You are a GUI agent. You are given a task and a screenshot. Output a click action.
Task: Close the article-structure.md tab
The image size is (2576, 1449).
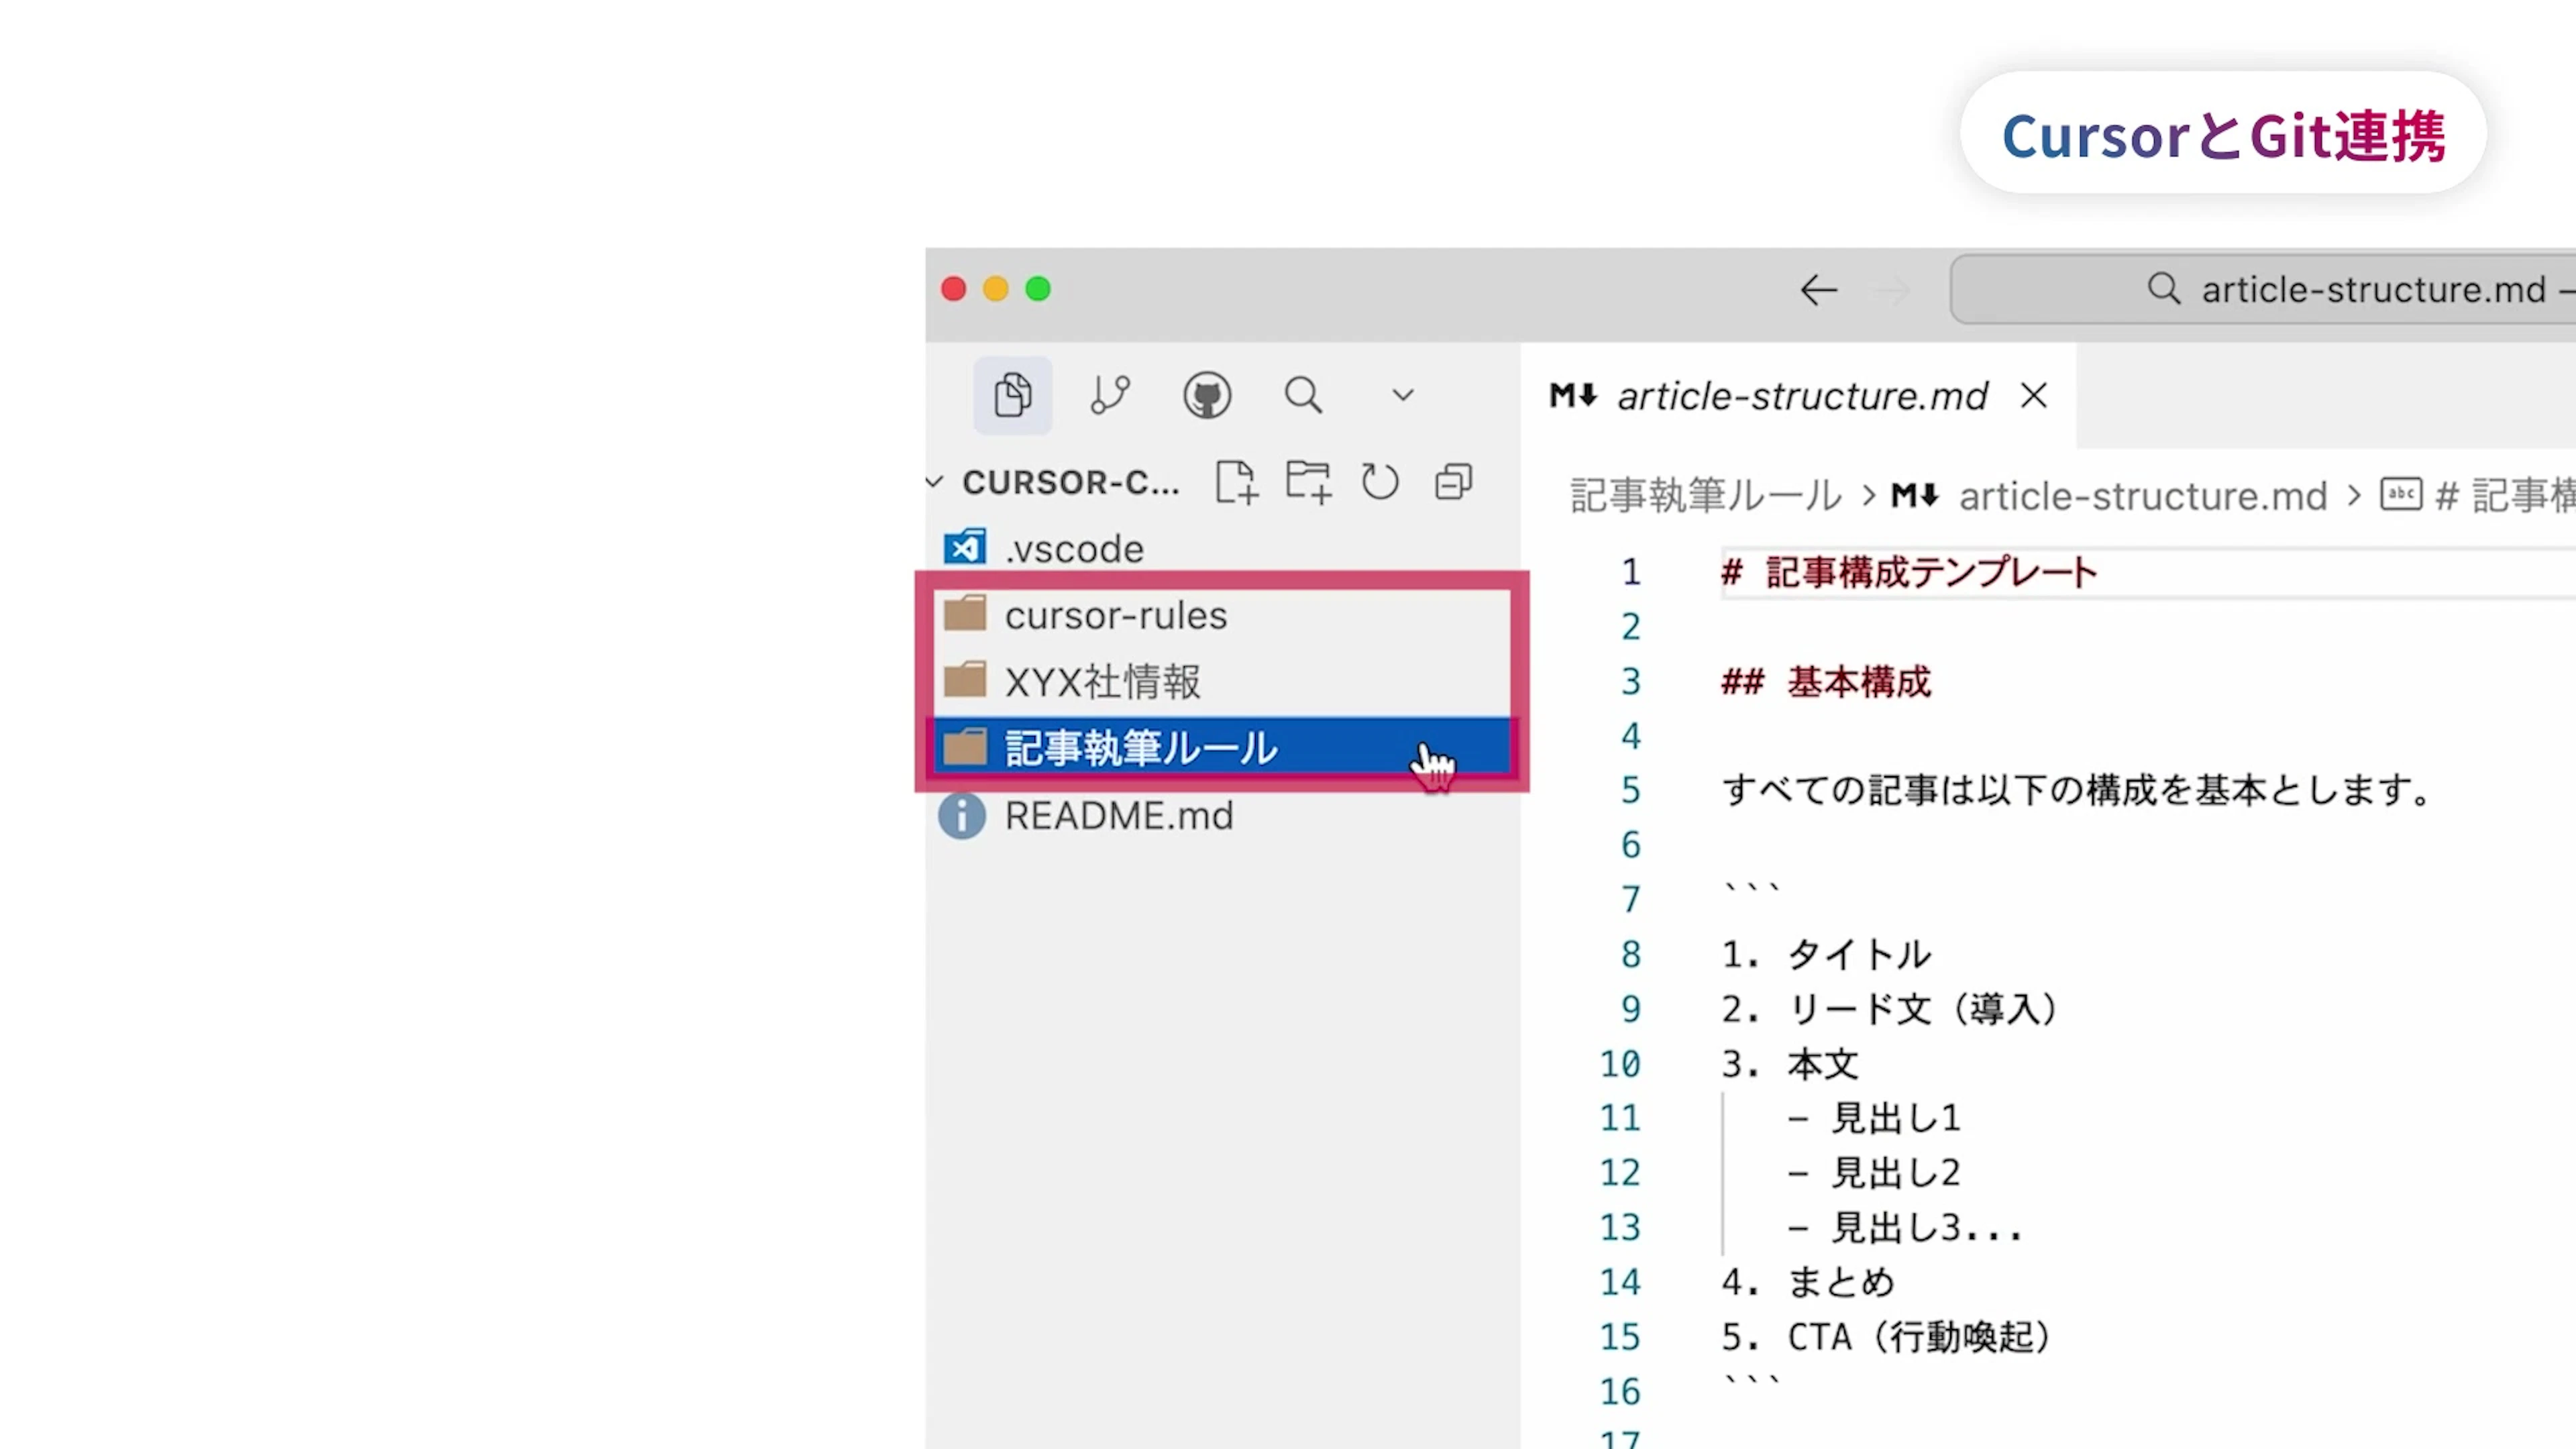[x=2033, y=396]
